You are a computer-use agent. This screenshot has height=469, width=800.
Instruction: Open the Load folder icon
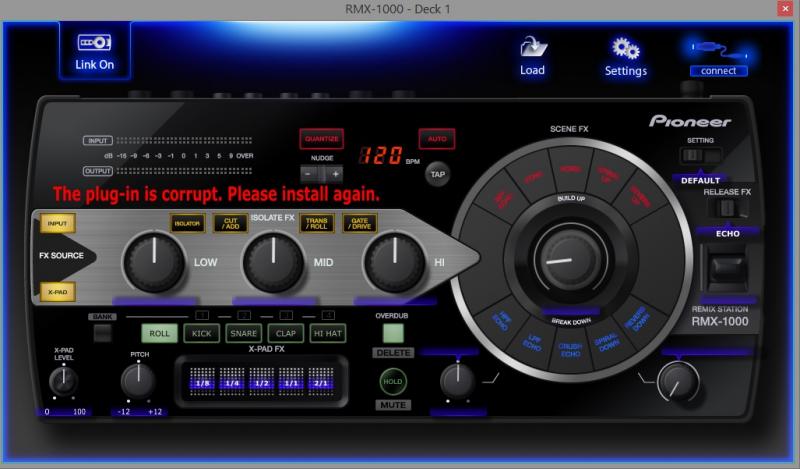(533, 47)
